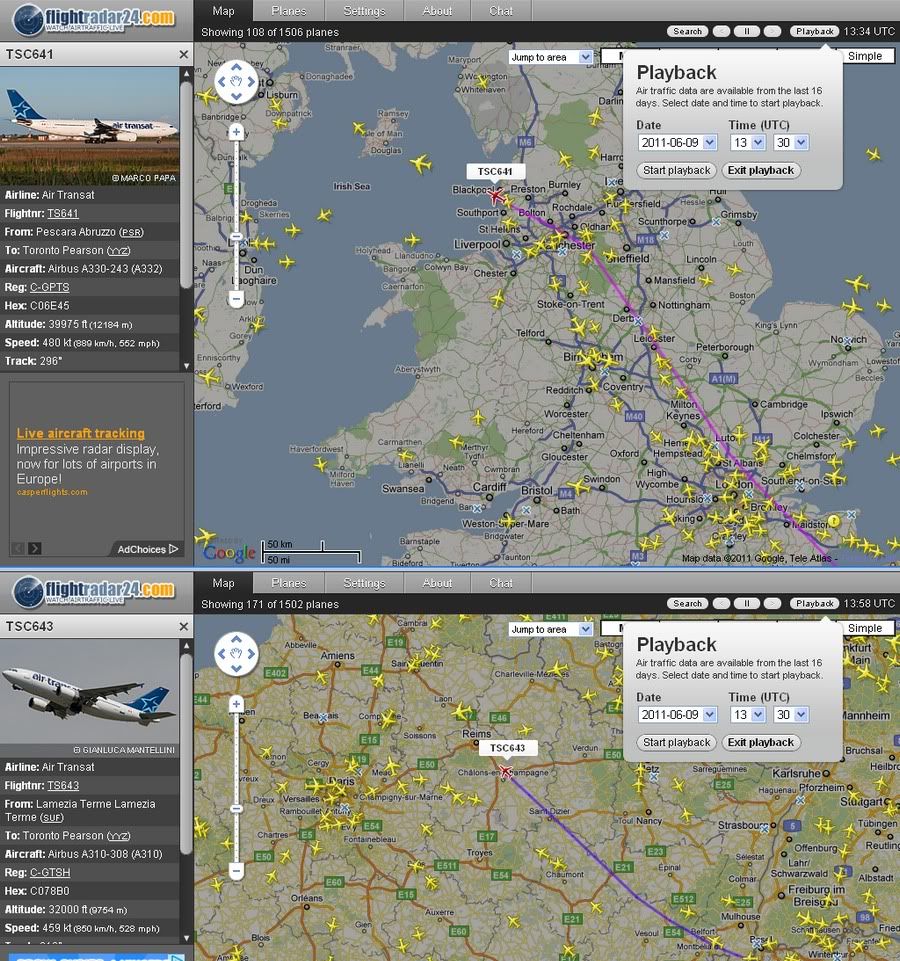The height and width of the screenshot is (961, 900).
Task: Open Jump to area dropdown on the France map
Action: point(551,629)
